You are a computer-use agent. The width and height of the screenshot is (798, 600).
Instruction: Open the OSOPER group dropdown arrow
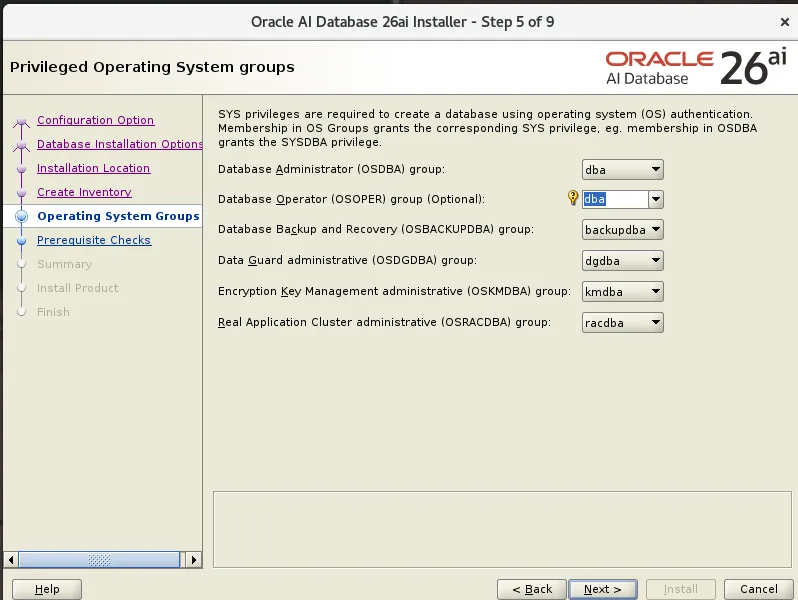coord(656,199)
